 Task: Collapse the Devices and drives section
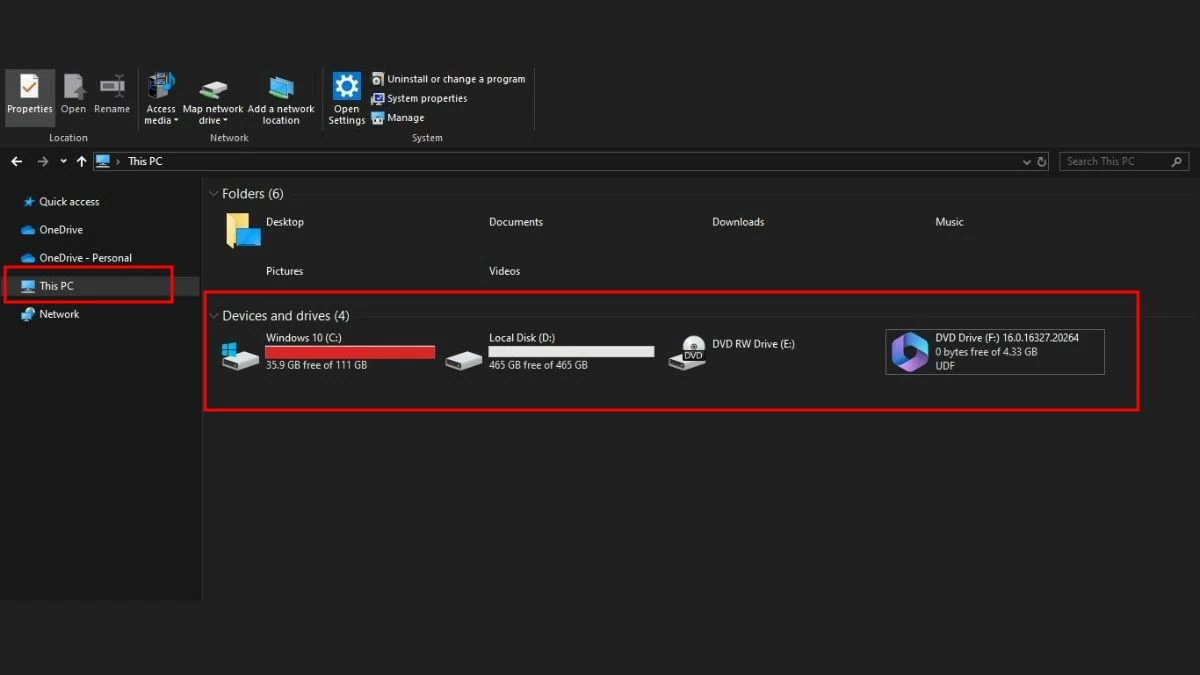[214, 315]
